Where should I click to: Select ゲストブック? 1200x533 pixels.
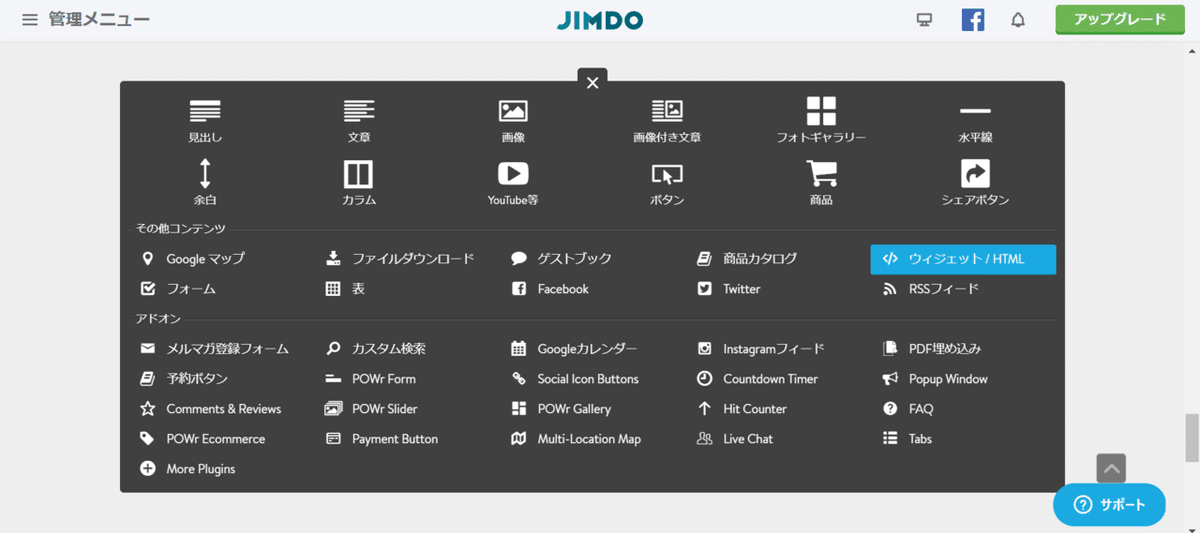pyautogui.click(x=561, y=259)
